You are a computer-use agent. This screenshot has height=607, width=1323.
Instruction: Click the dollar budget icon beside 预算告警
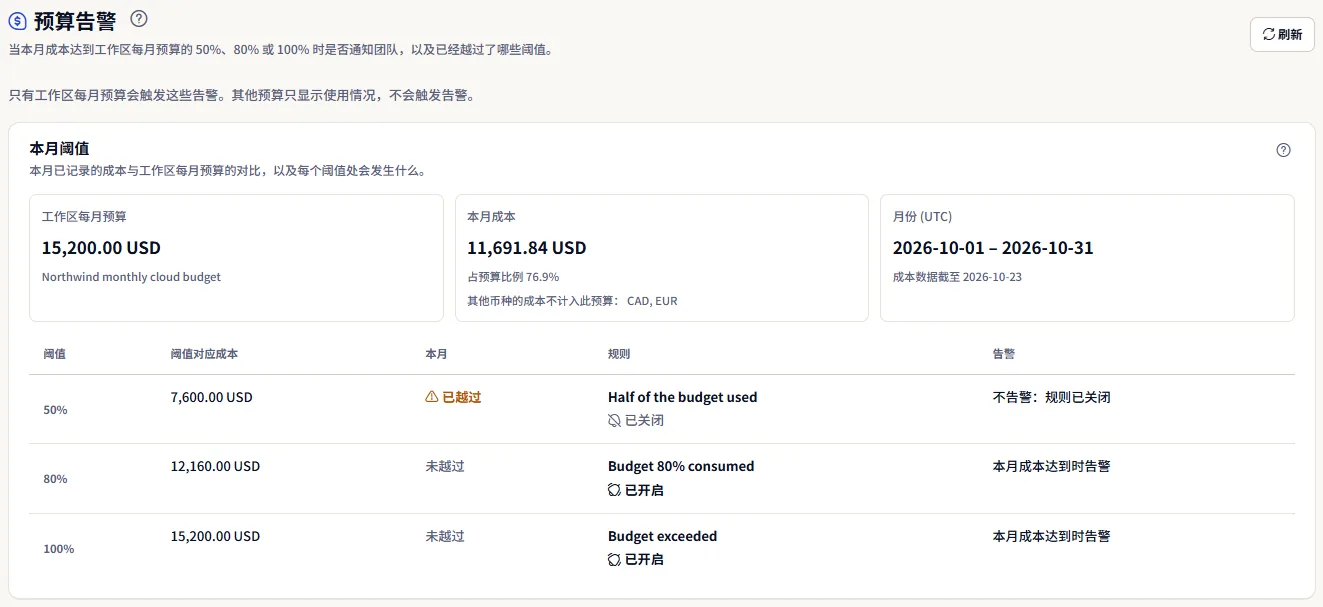tap(18, 19)
